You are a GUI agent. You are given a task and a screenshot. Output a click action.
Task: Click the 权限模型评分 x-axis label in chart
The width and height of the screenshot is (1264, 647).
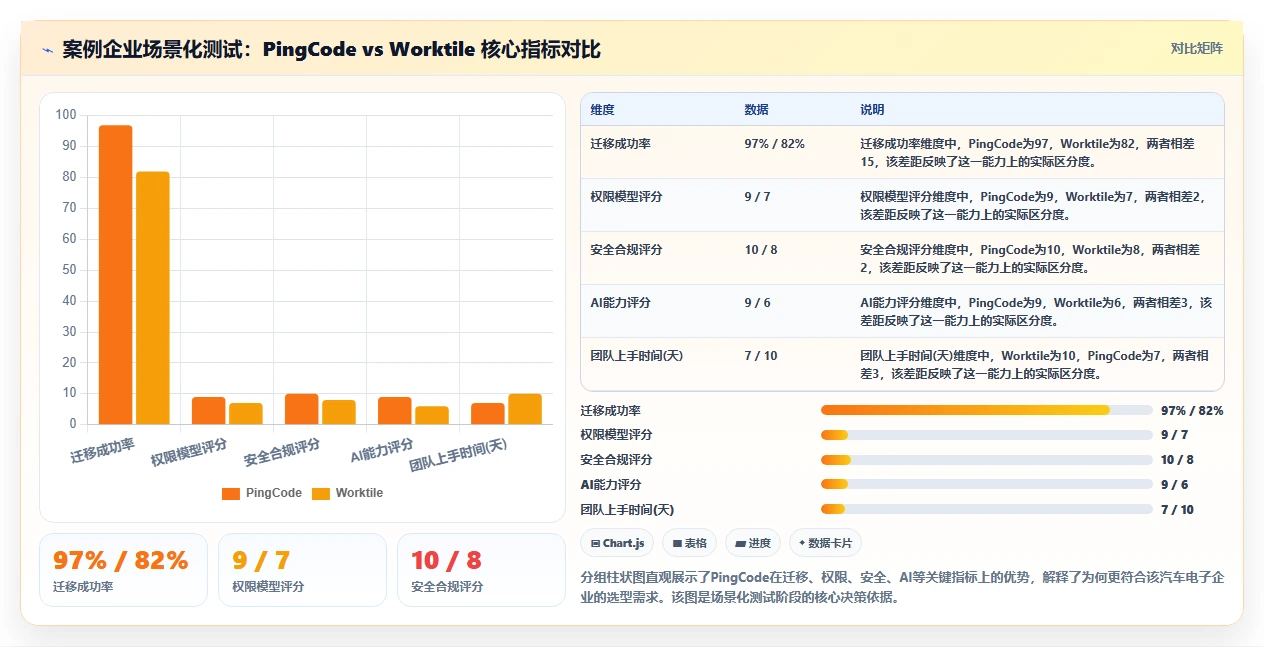click(189, 452)
